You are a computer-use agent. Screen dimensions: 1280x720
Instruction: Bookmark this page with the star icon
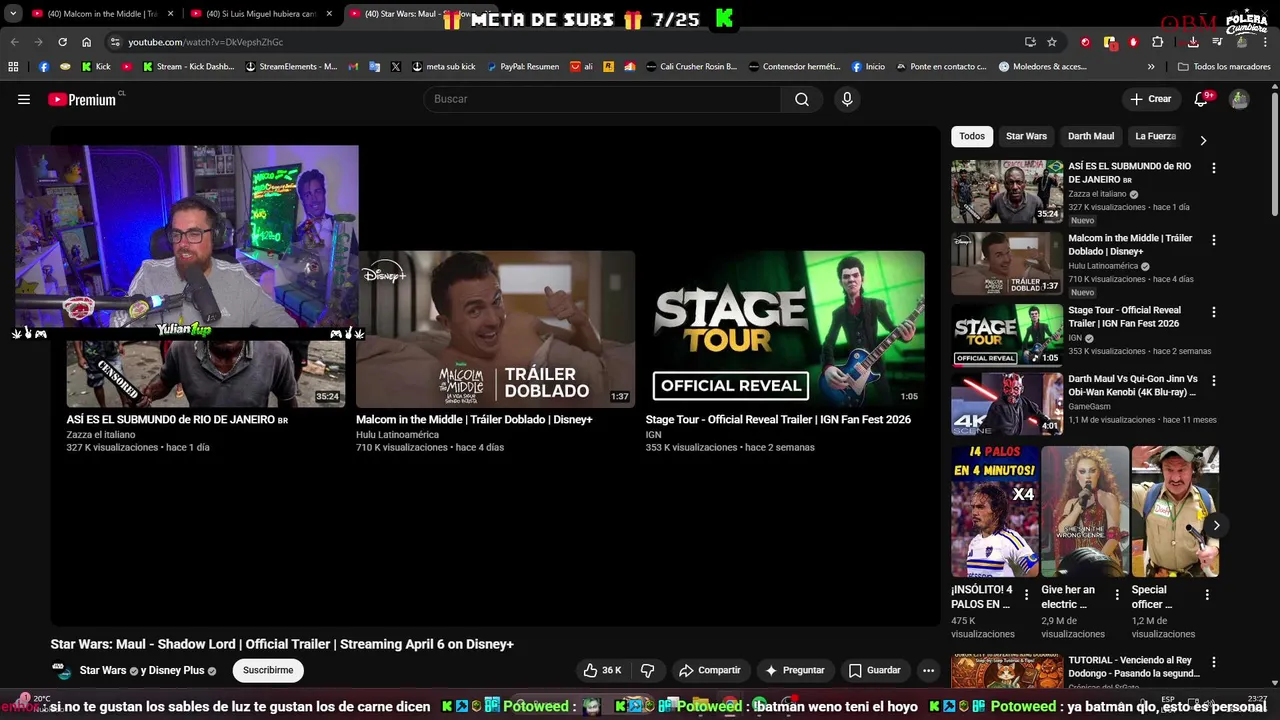(x=1052, y=42)
